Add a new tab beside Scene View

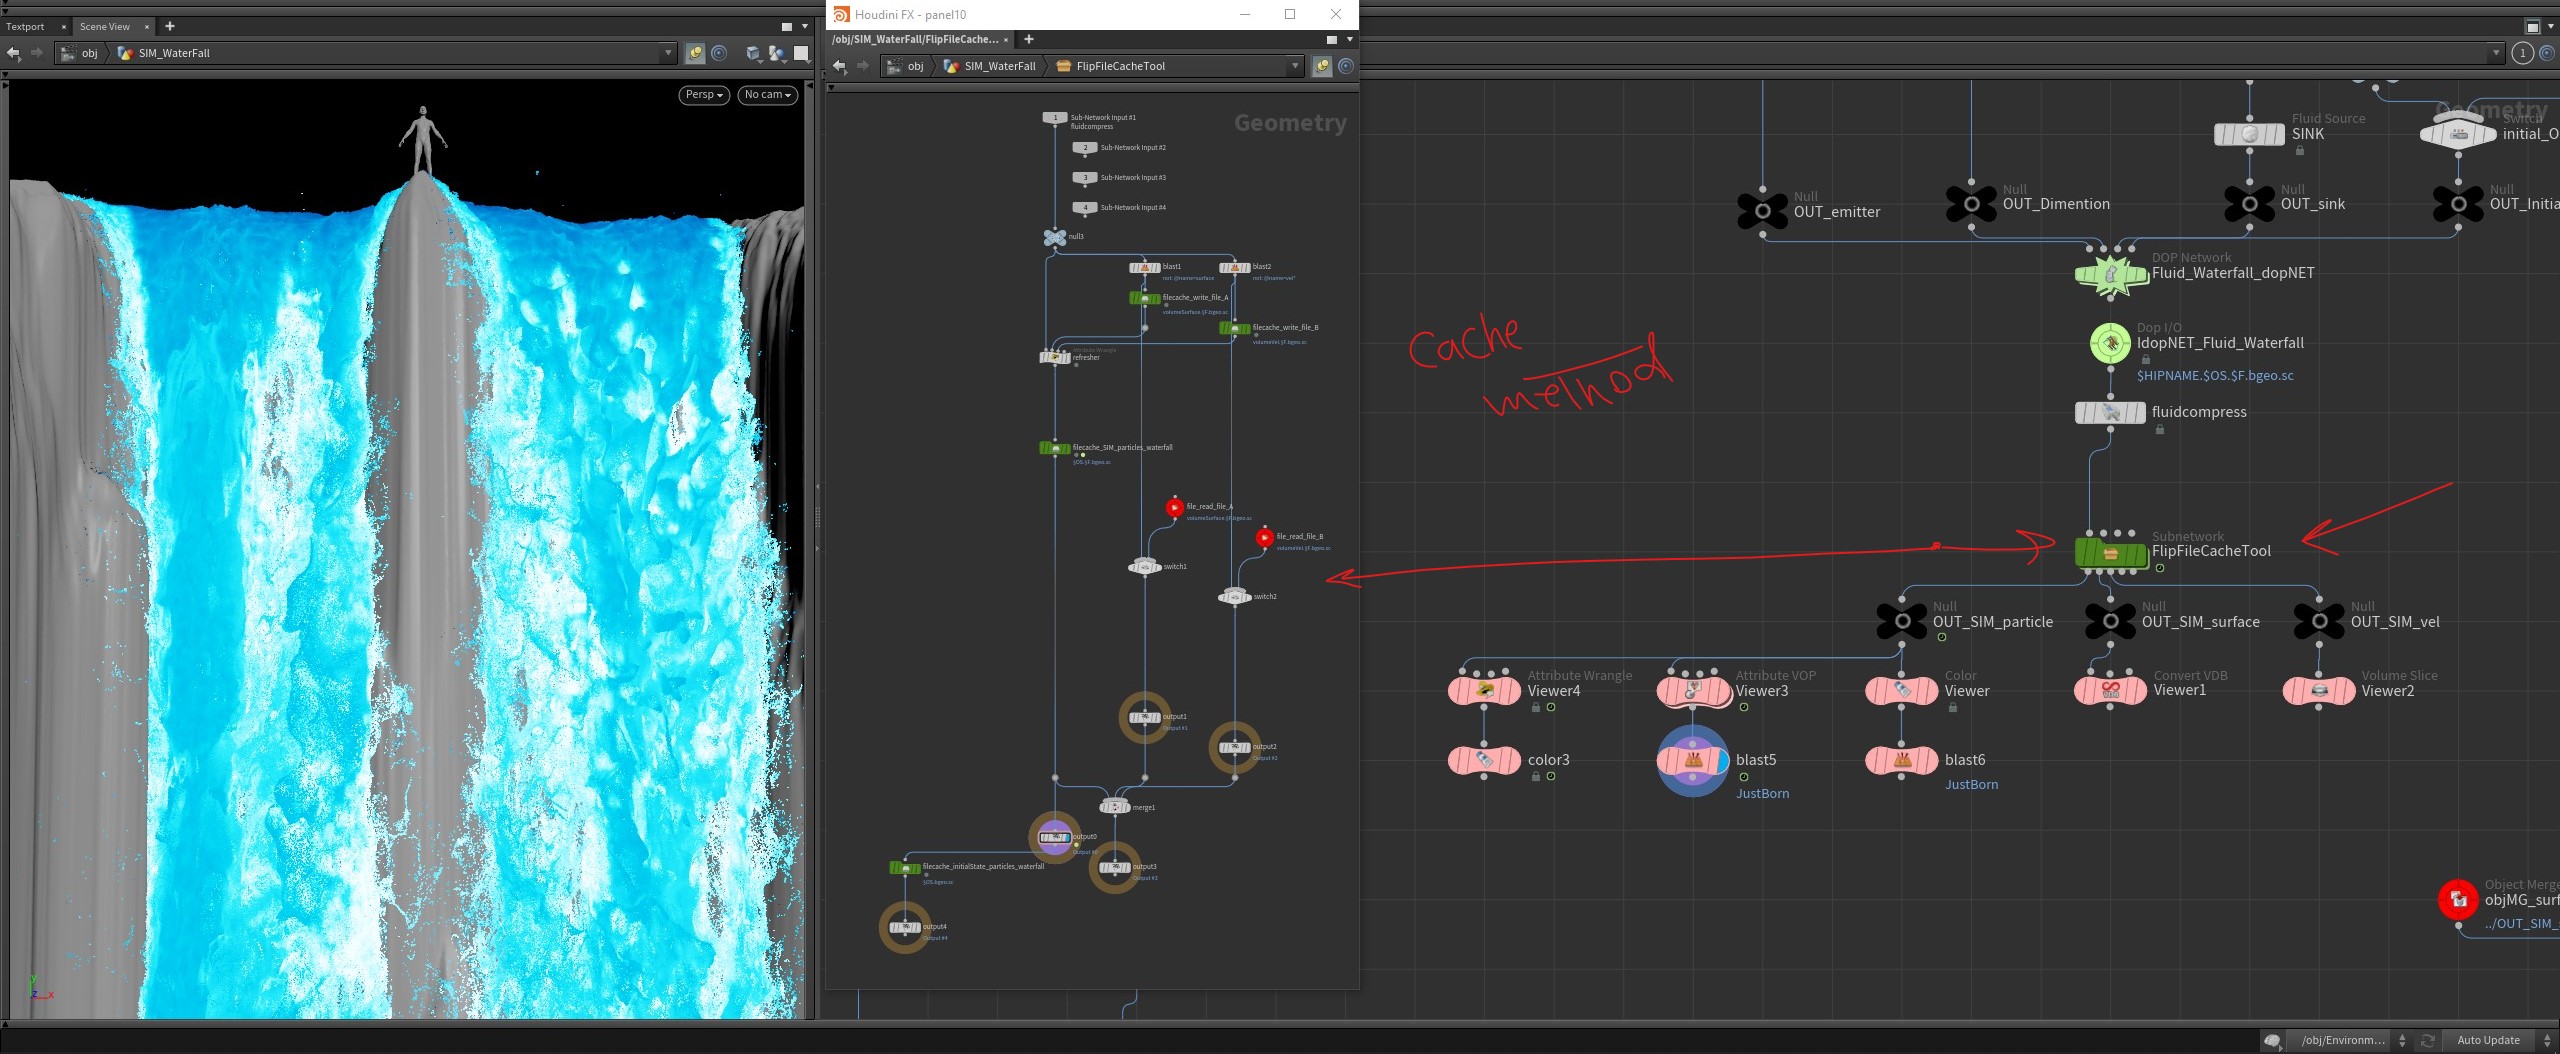(170, 26)
